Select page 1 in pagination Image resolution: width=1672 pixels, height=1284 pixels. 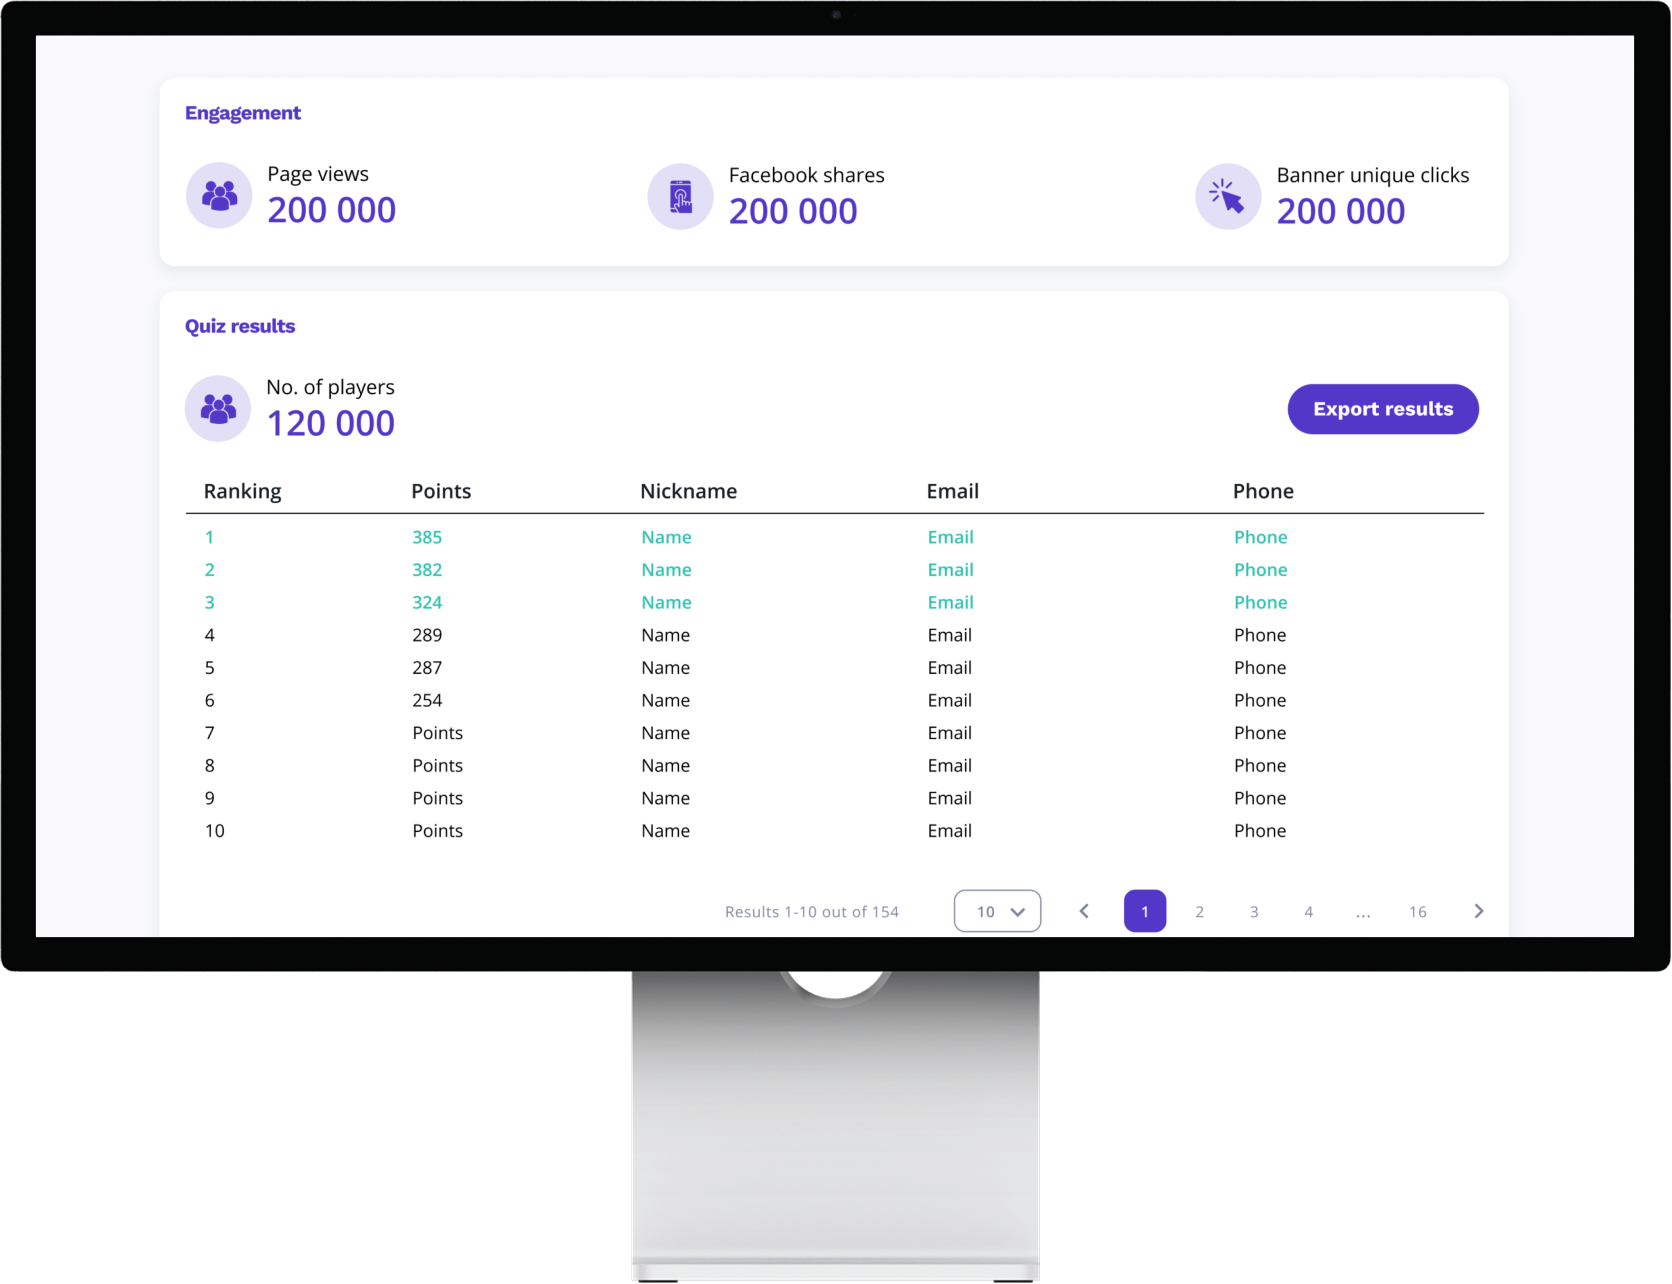(x=1144, y=911)
